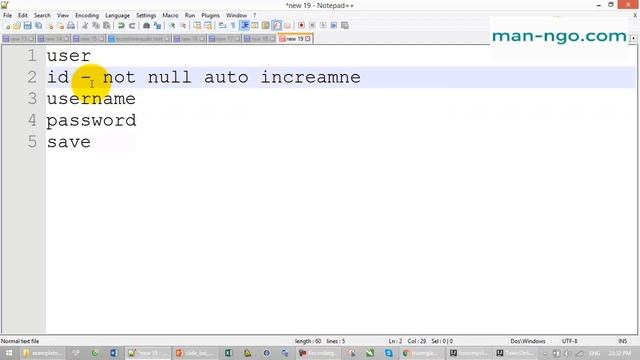Viewport: 640px width, 360px height.
Task: Open the Search menu
Action: tap(42, 16)
